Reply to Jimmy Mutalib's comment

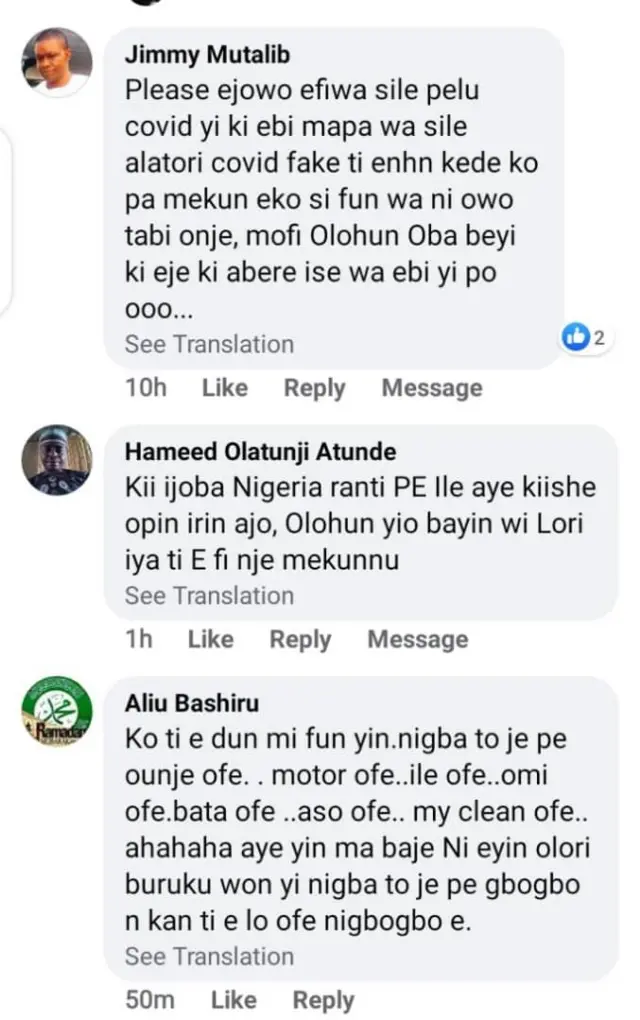(x=314, y=387)
